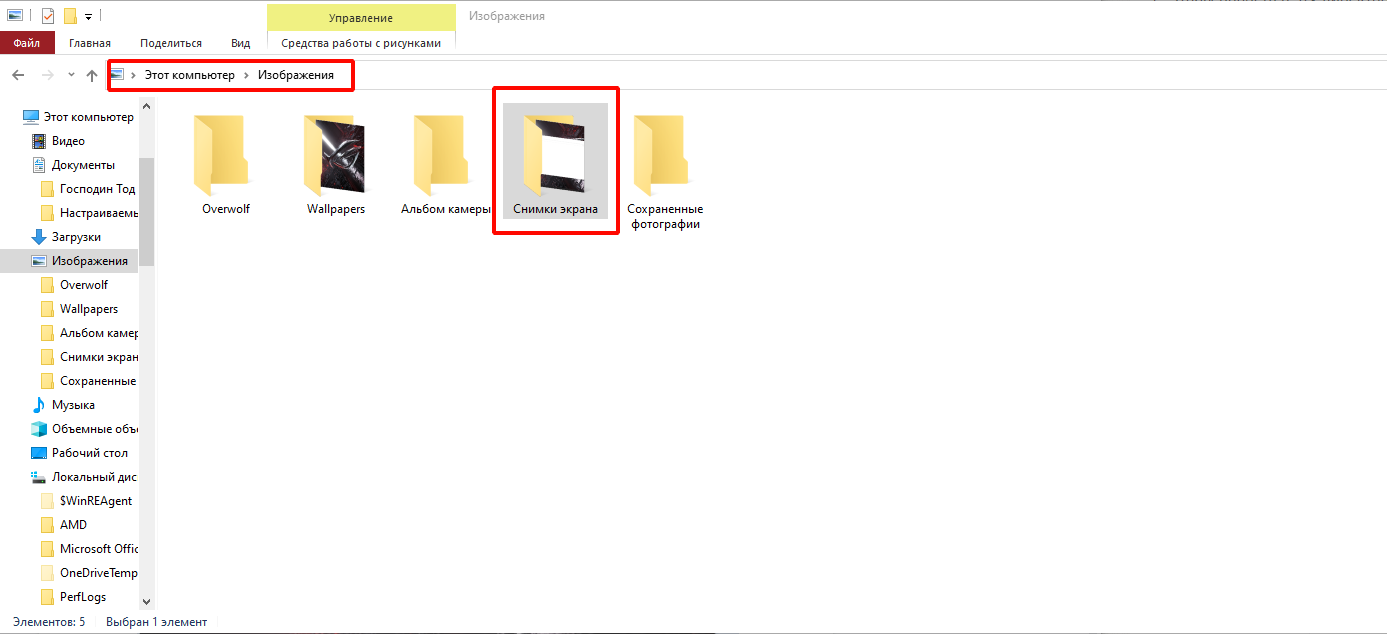
Task: Expand chevron before Этот компьютер in address bar
Action: pos(134,75)
